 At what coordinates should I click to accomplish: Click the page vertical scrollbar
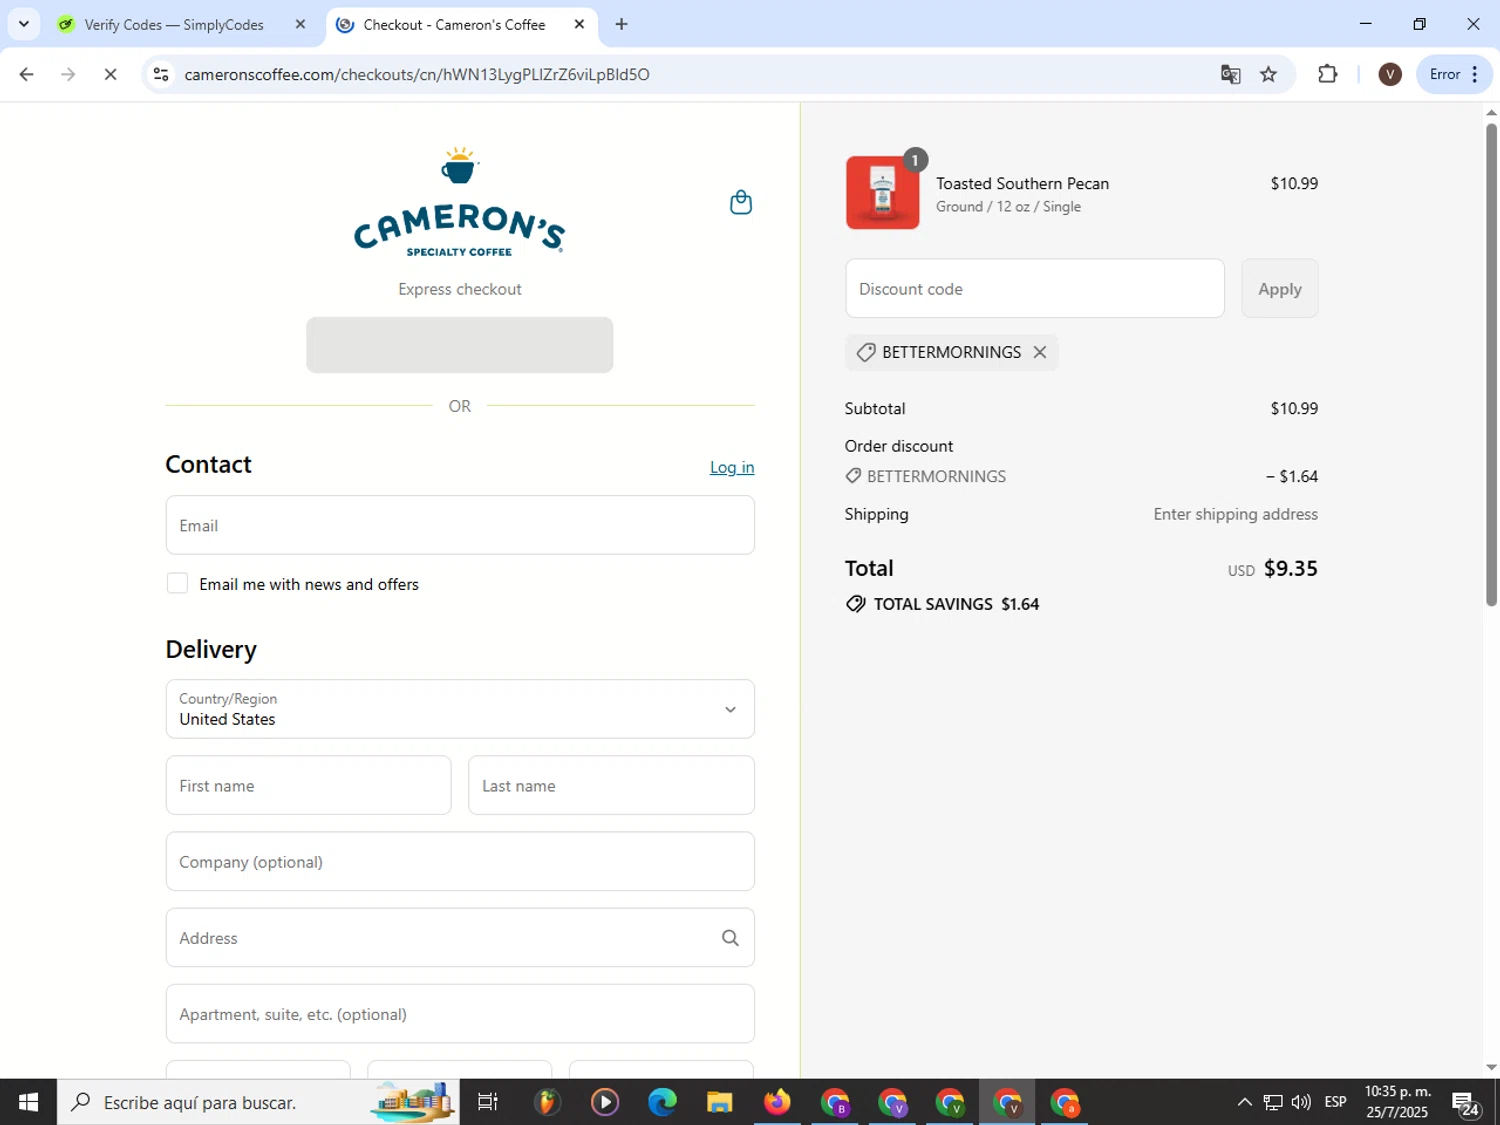click(x=1491, y=365)
